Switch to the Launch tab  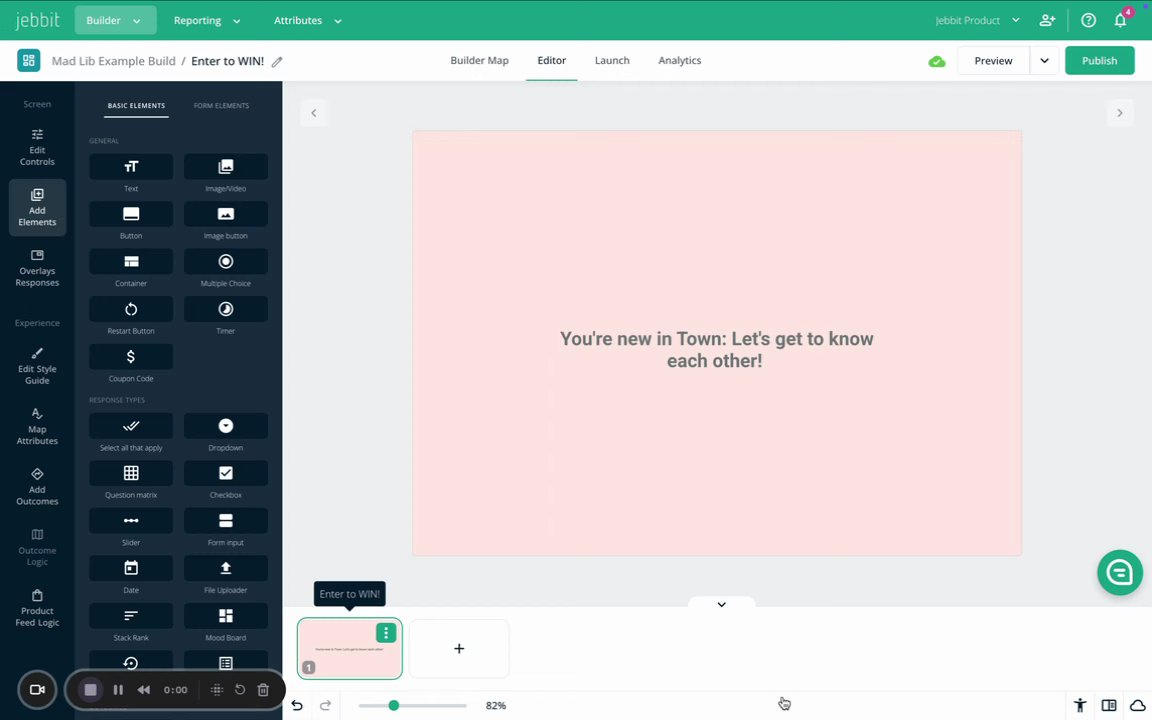click(612, 61)
